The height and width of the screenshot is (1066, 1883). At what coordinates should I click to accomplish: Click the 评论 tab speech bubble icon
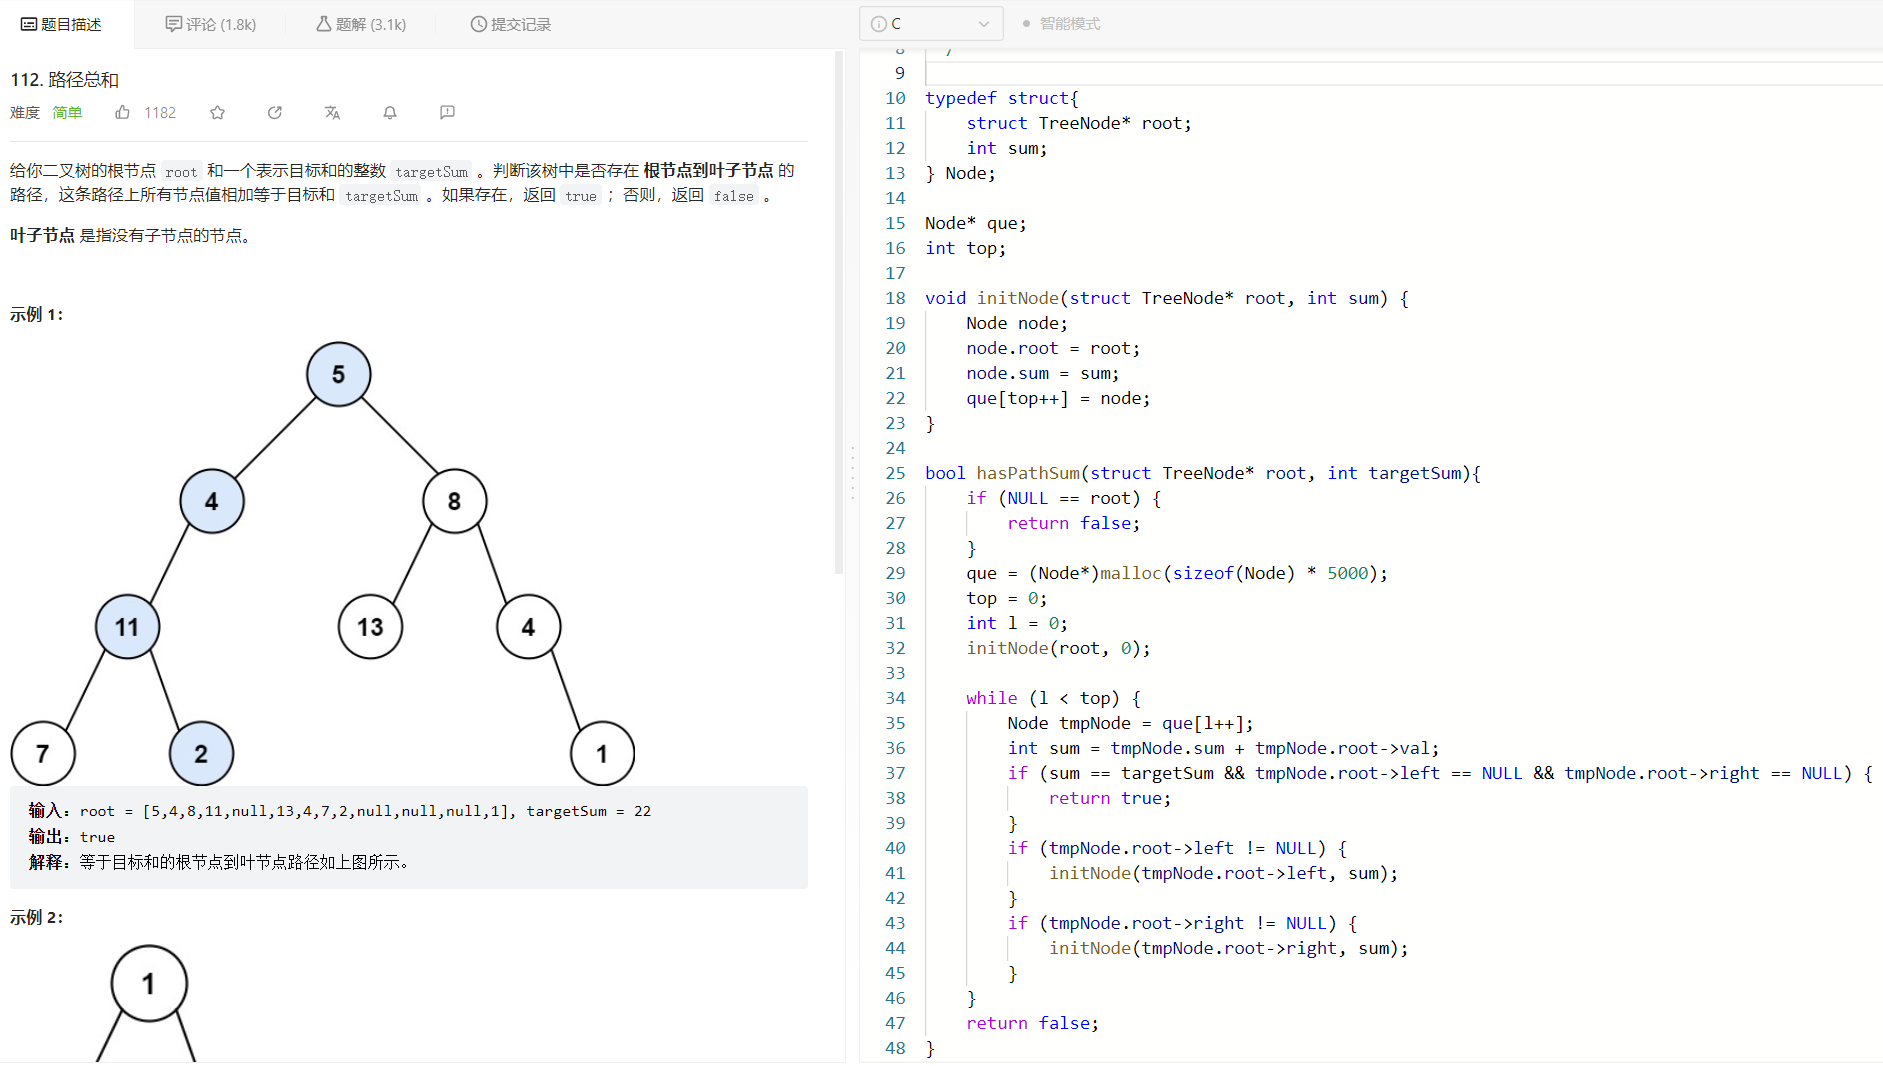pyautogui.click(x=173, y=24)
